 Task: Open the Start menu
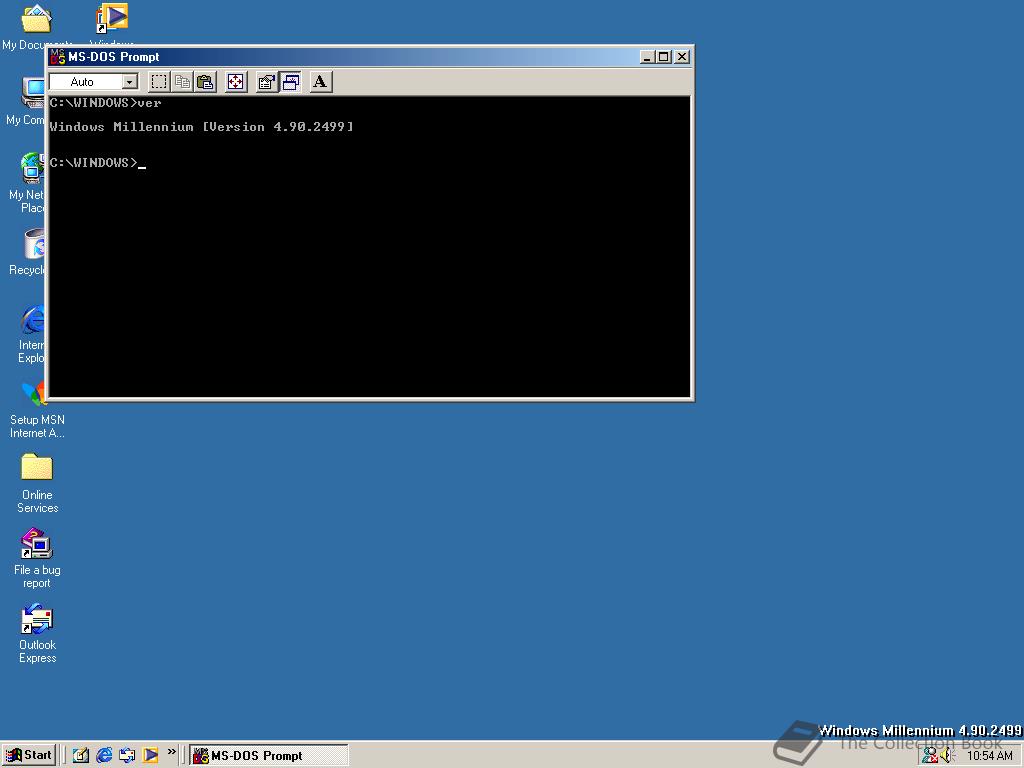(29, 755)
